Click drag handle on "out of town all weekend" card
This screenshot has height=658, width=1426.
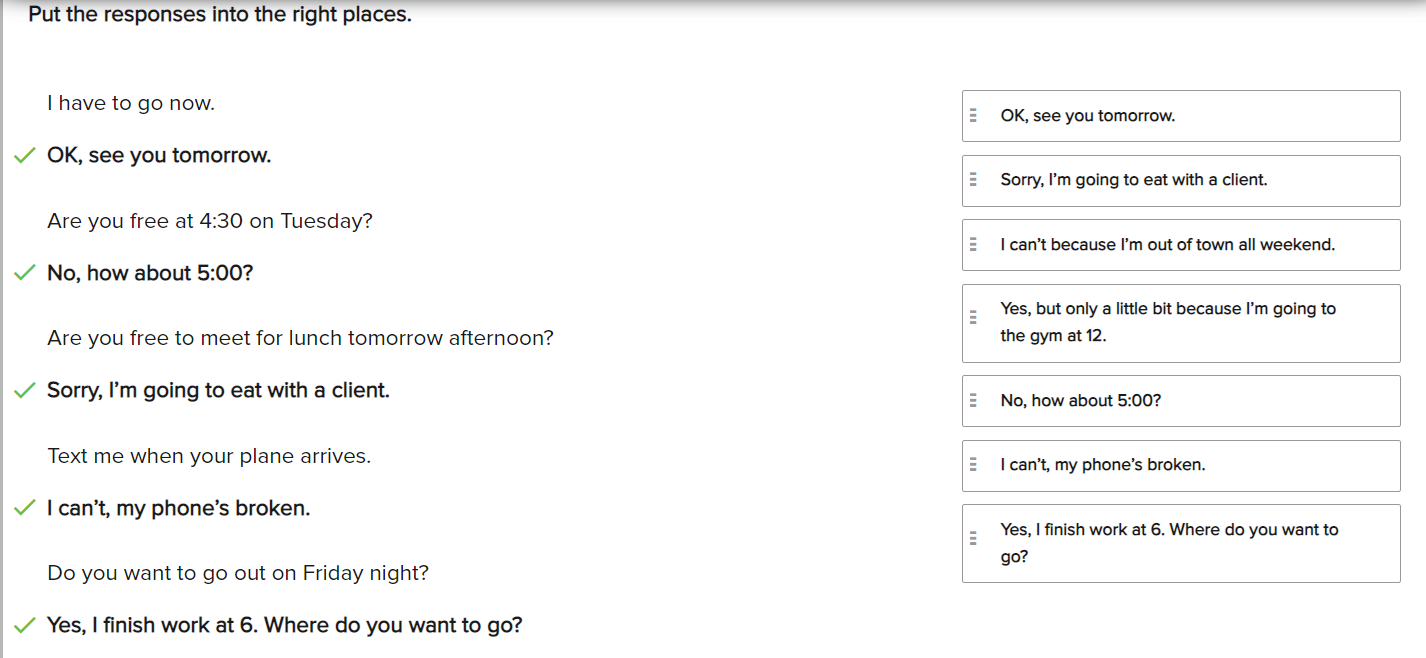[x=973, y=245]
